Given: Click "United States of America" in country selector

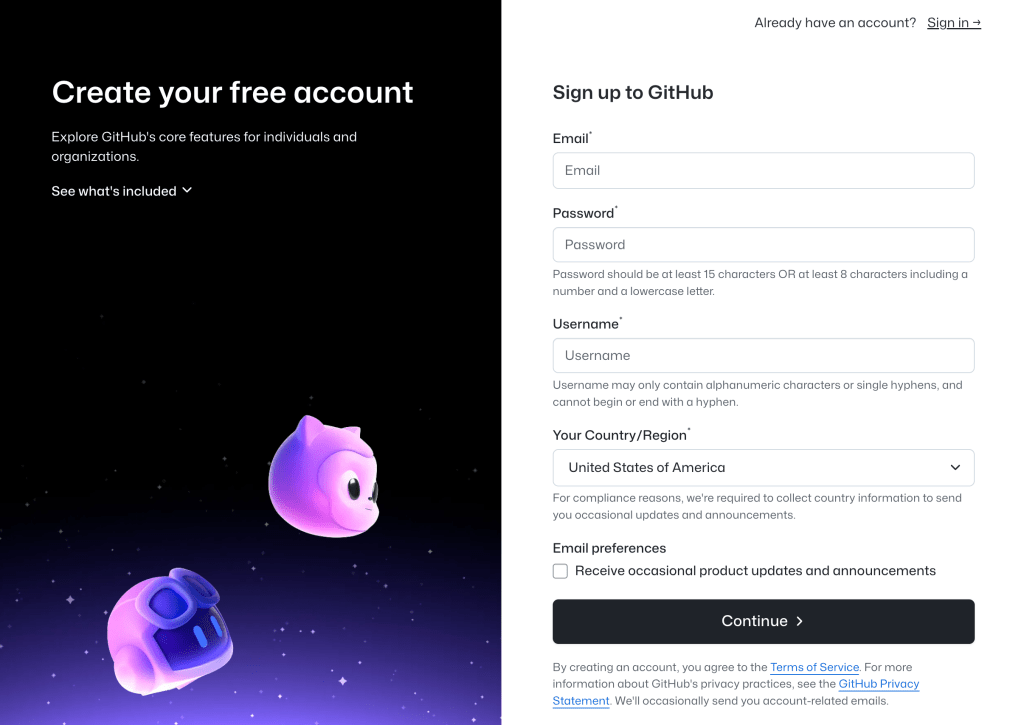Looking at the screenshot, I should tap(646, 467).
